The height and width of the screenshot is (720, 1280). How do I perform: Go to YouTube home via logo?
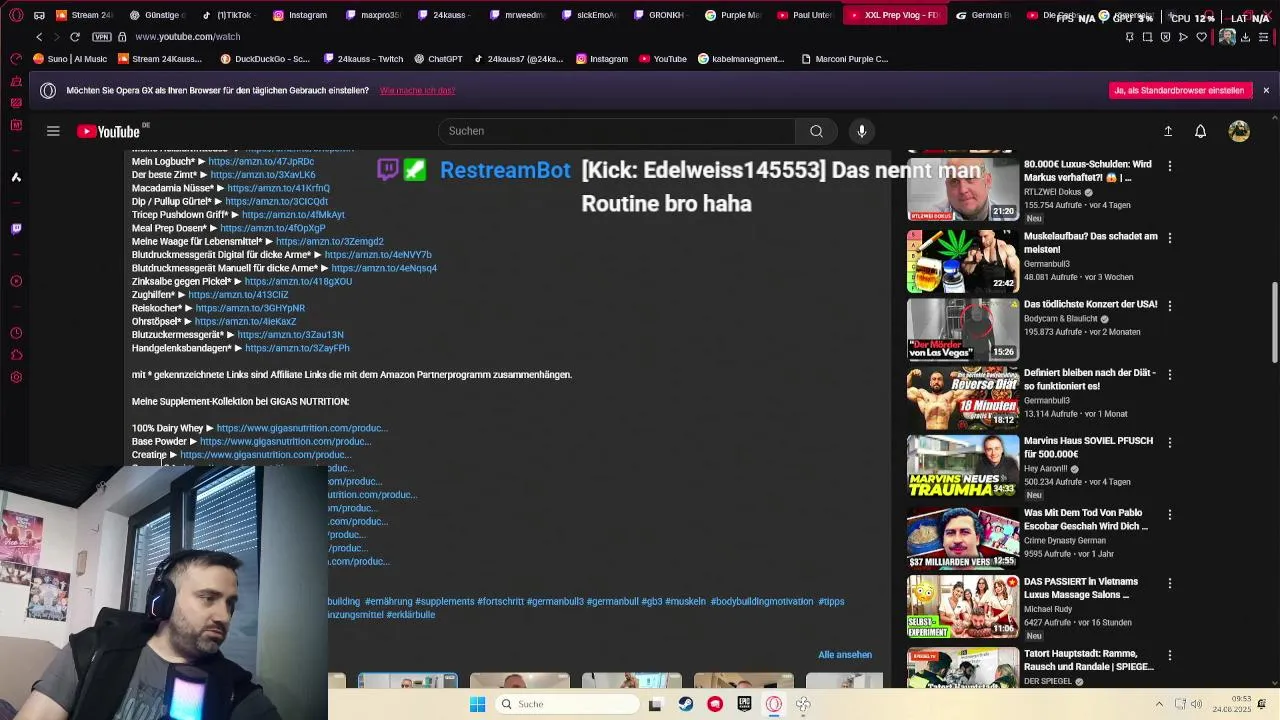109,131
